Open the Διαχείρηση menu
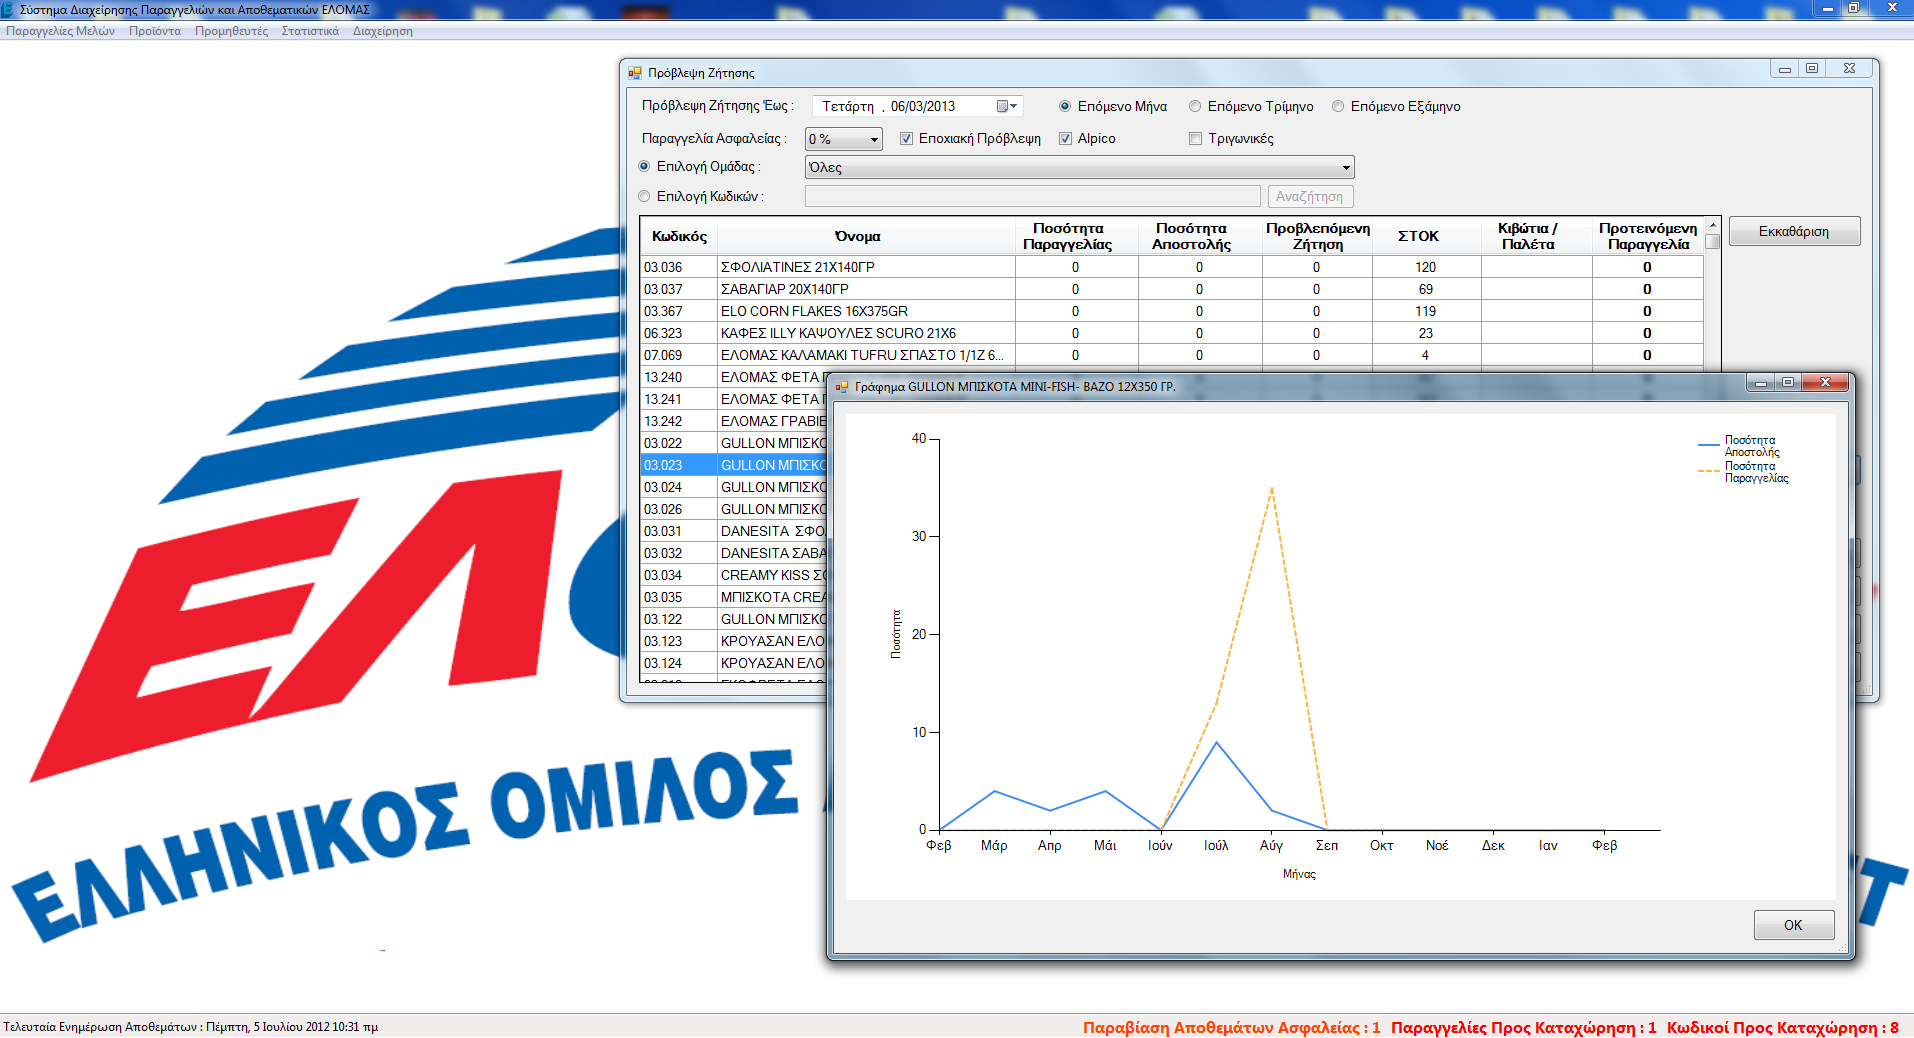Viewport: 1914px width, 1038px height. click(x=382, y=31)
